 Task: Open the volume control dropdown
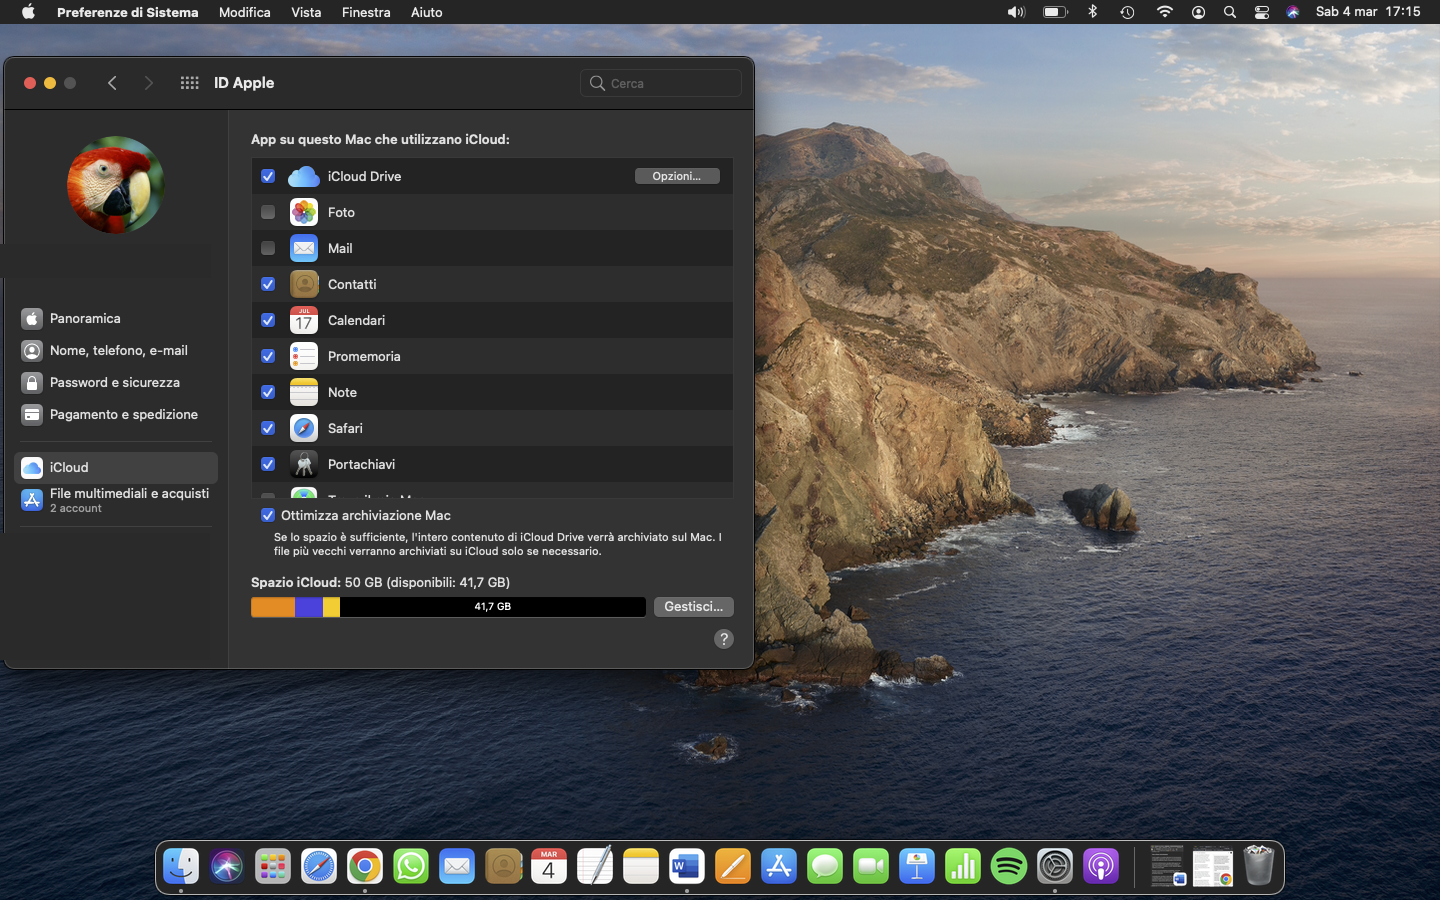click(x=1015, y=12)
